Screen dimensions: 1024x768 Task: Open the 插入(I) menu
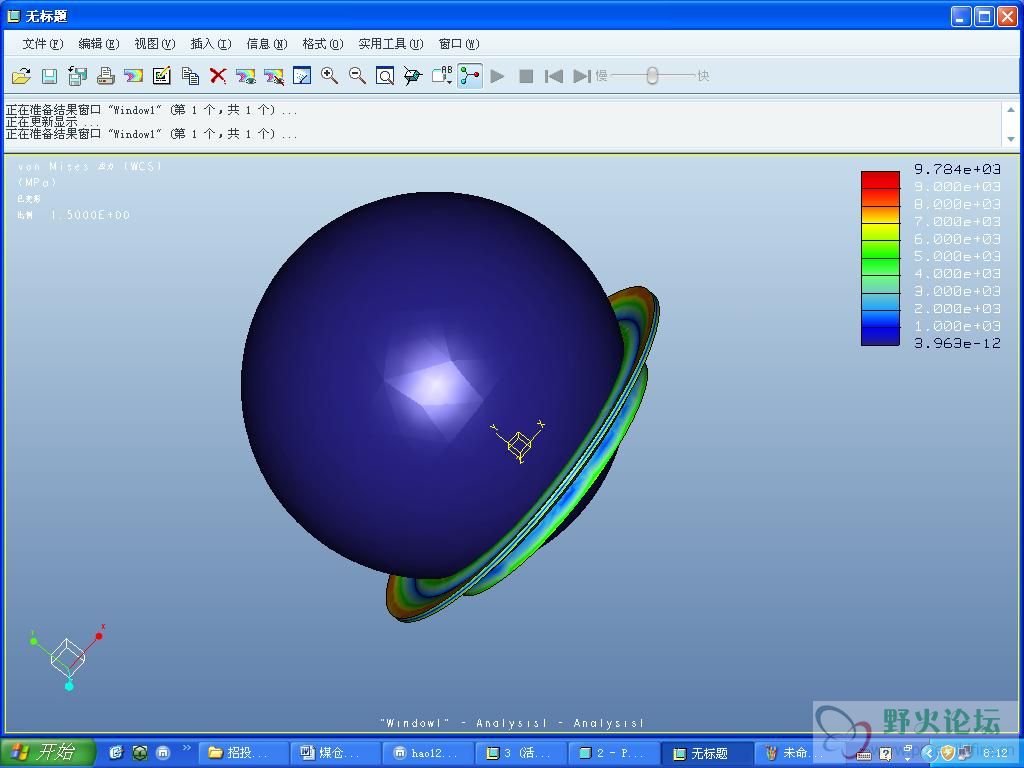pyautogui.click(x=210, y=44)
